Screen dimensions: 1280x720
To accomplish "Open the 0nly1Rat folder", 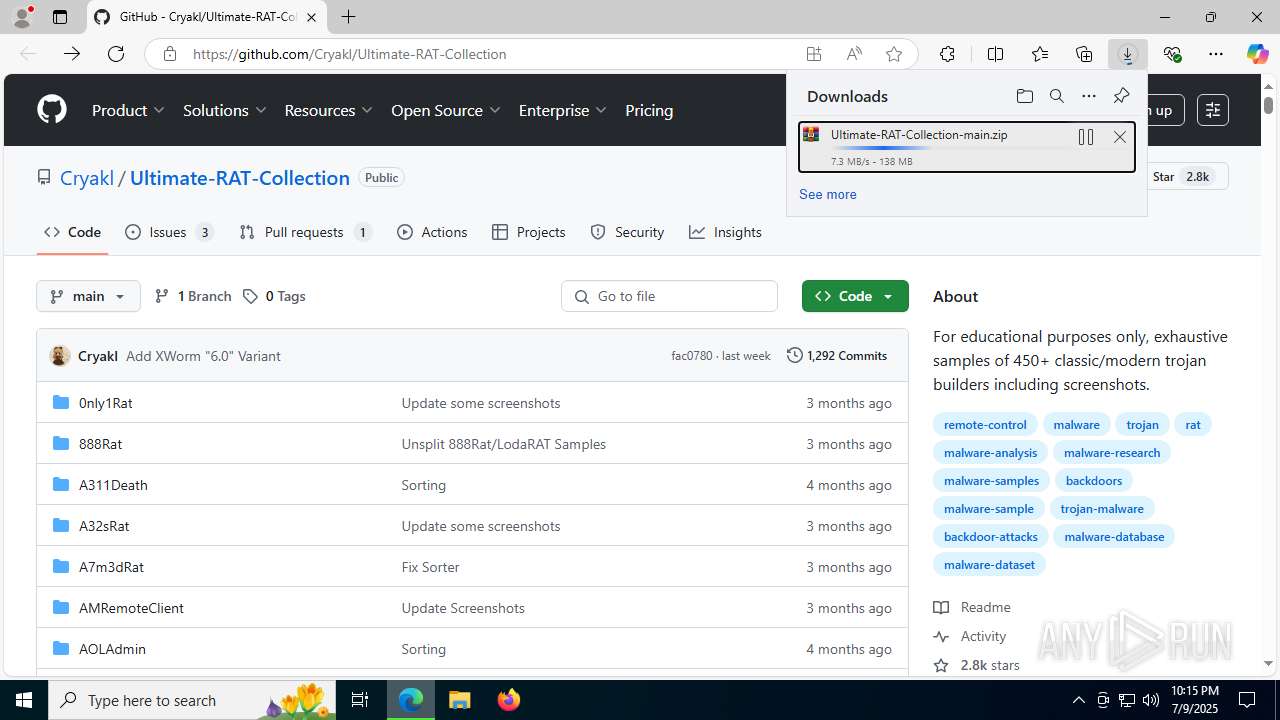I will tap(105, 403).
